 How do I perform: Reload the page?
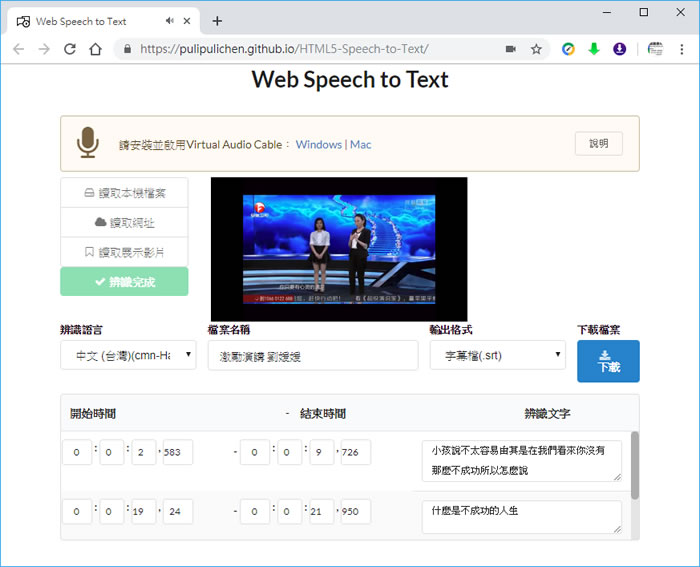point(69,49)
